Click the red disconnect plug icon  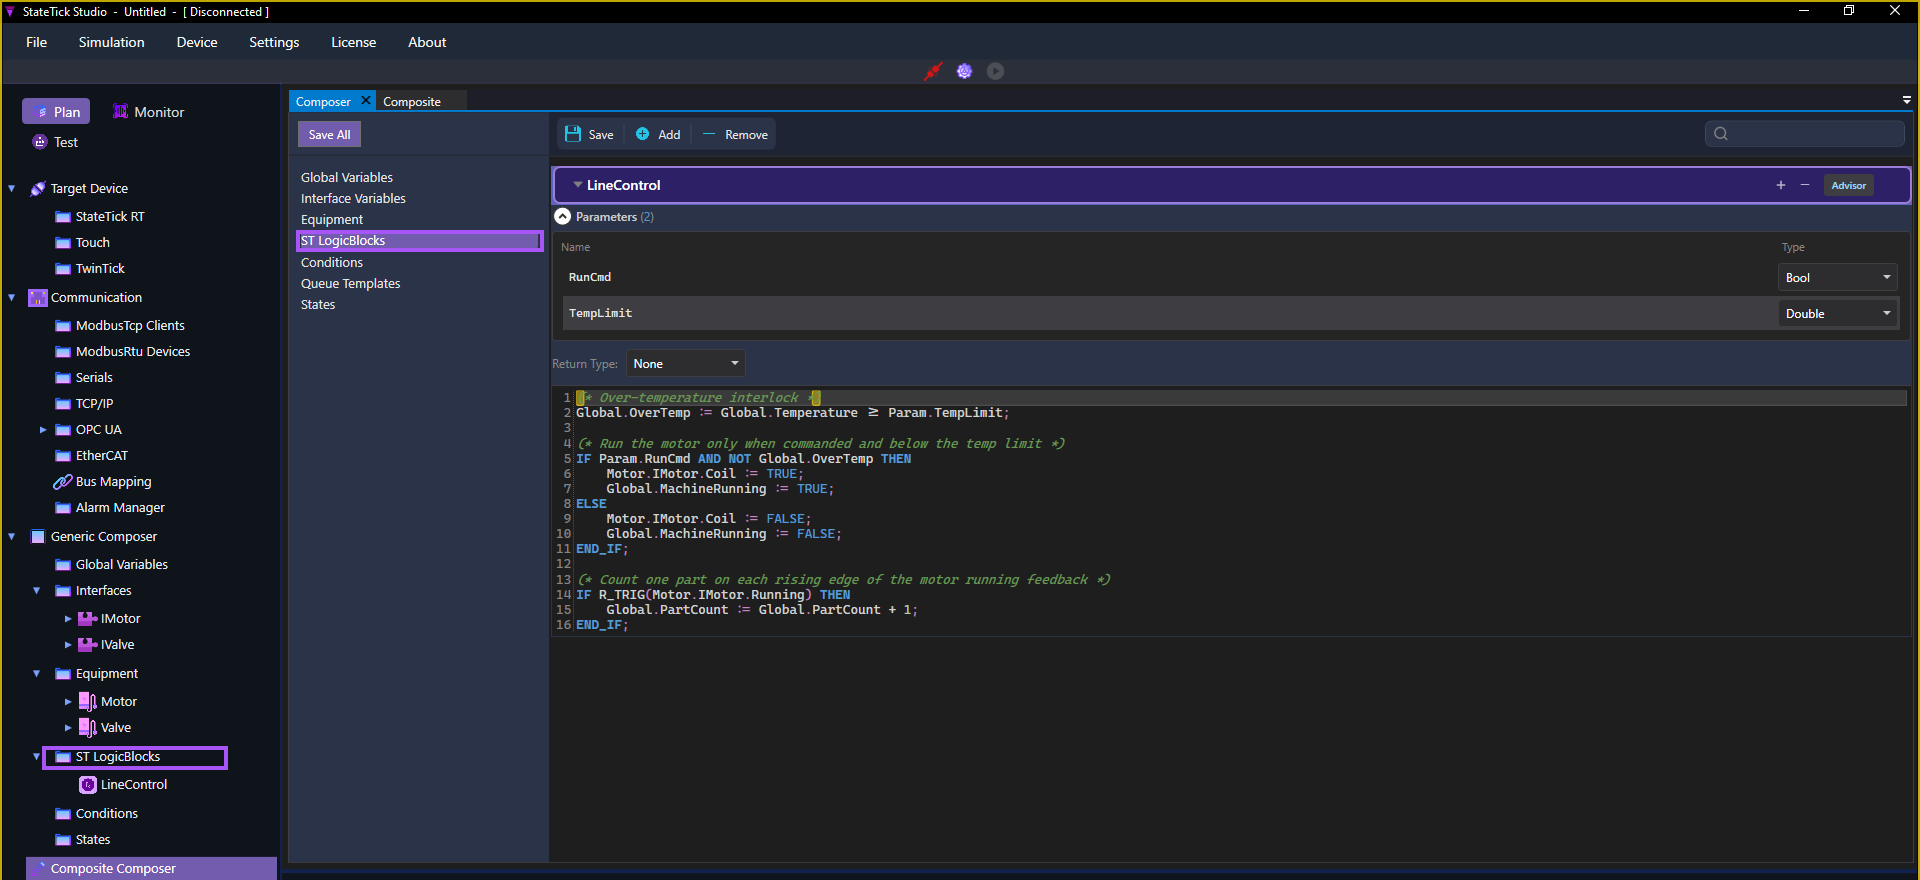[933, 71]
